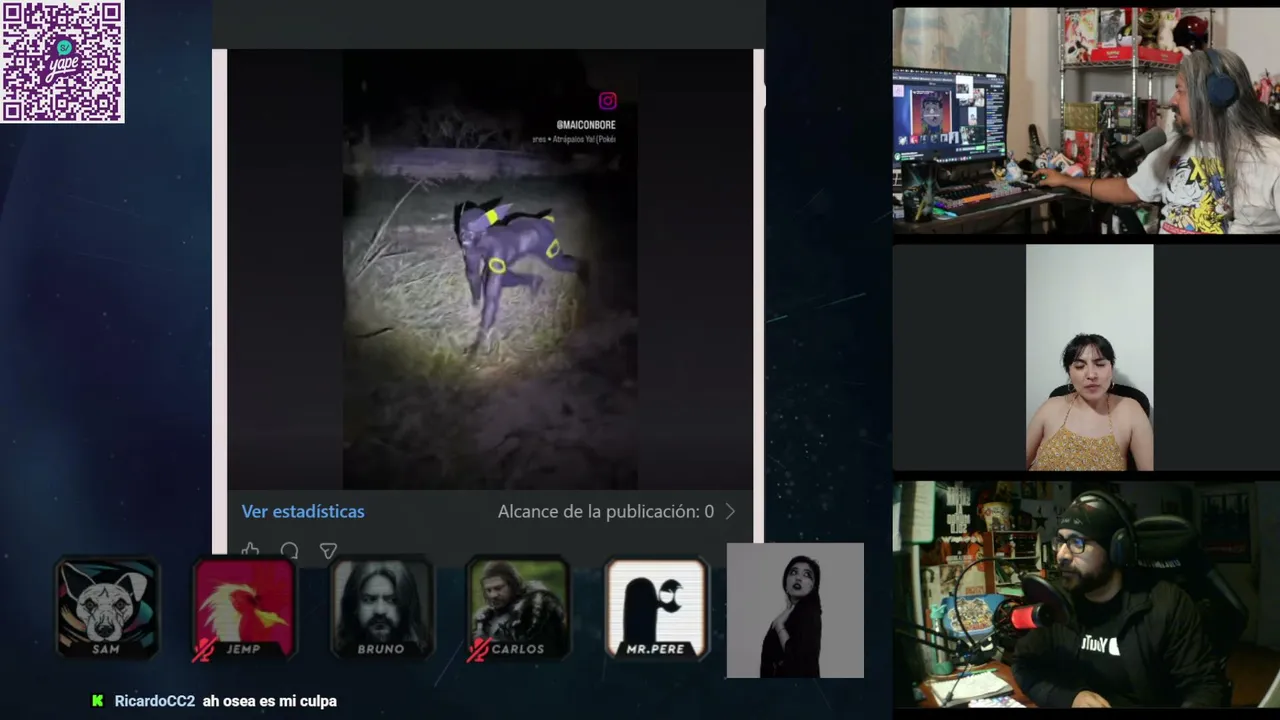
Task: Select the CARLOS avatar
Action: pos(519,608)
